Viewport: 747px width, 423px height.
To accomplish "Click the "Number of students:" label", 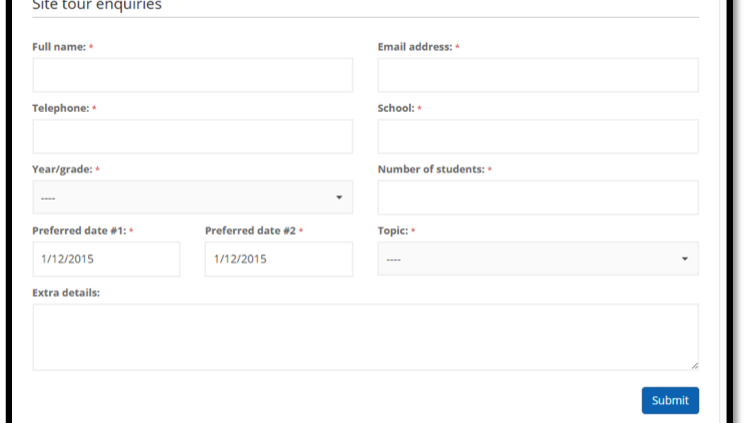I will (431, 169).
